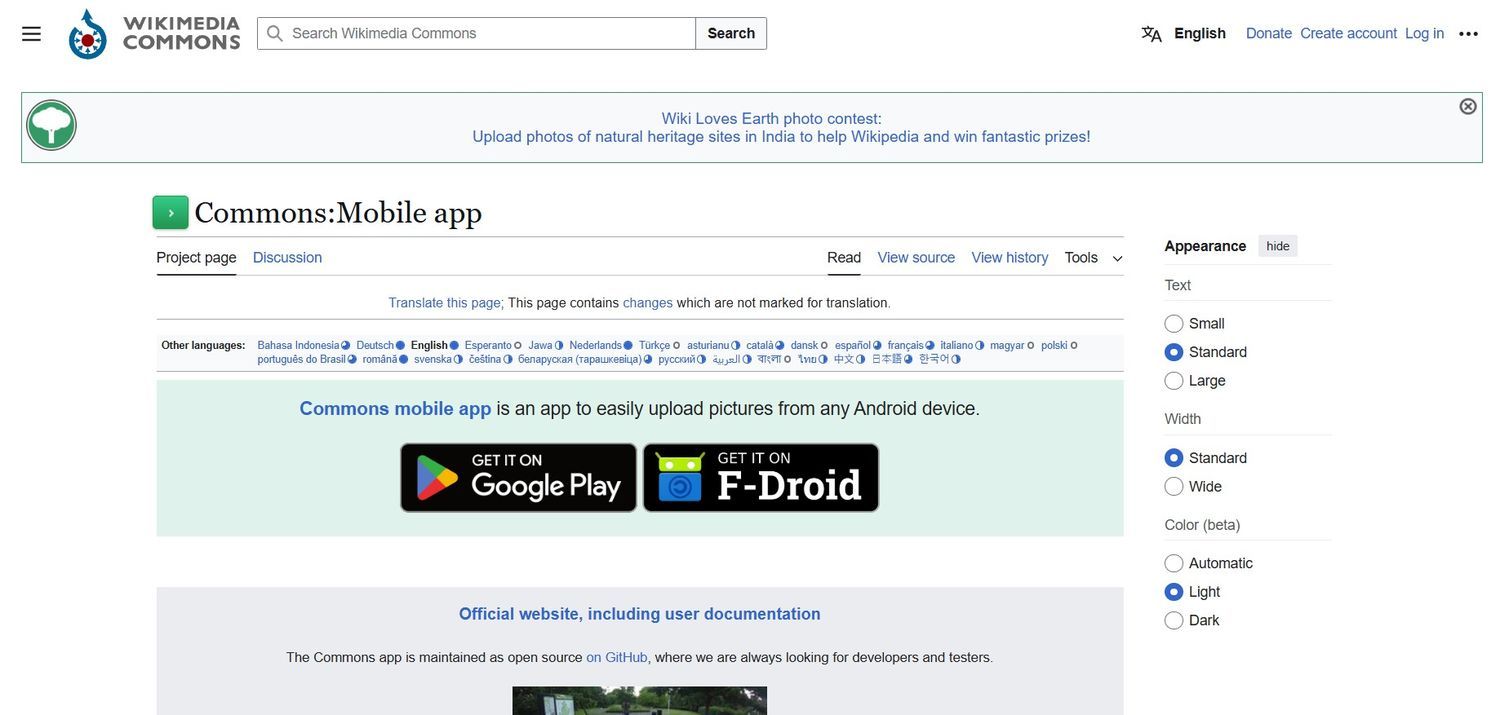Switch to the Discussion tab

(x=287, y=258)
